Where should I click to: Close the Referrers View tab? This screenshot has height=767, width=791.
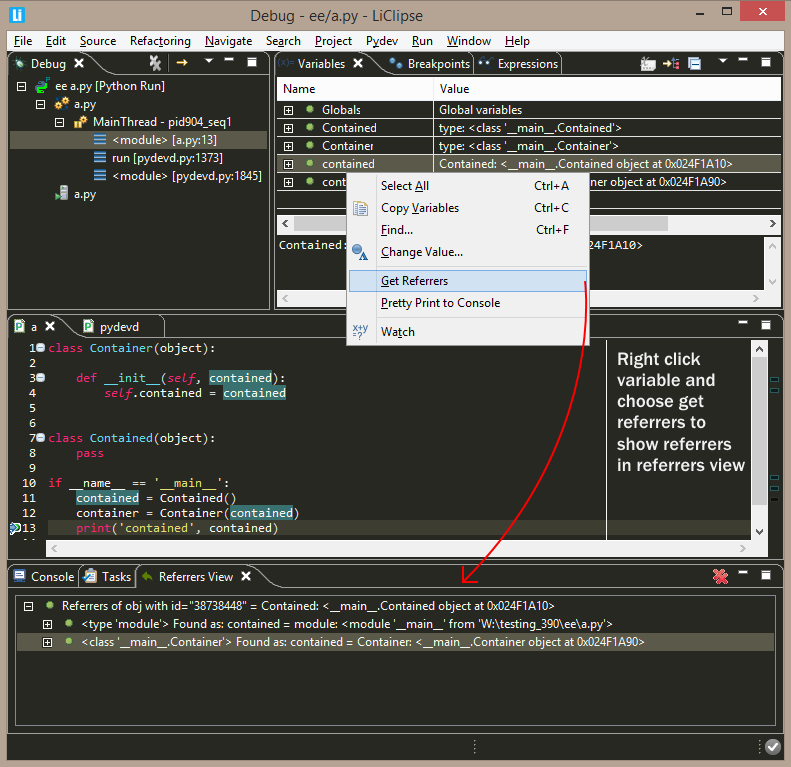pyautogui.click(x=246, y=576)
